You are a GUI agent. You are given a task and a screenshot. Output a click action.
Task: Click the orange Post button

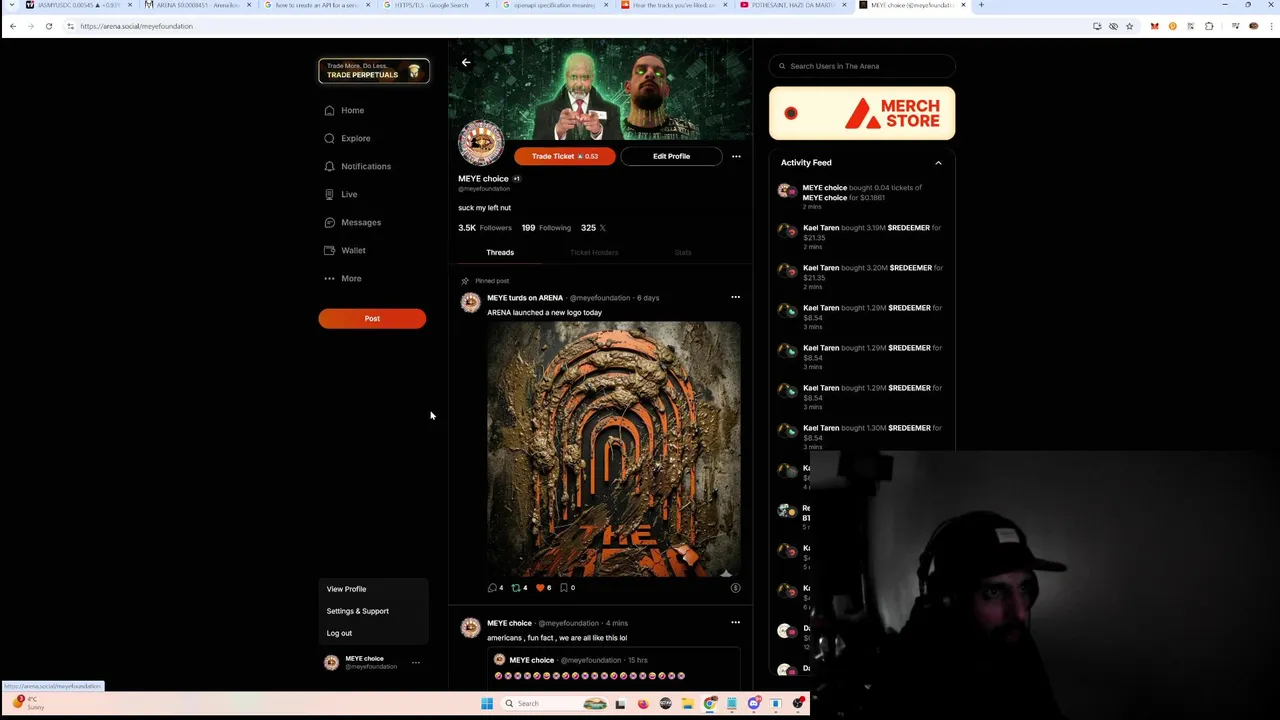point(372,318)
